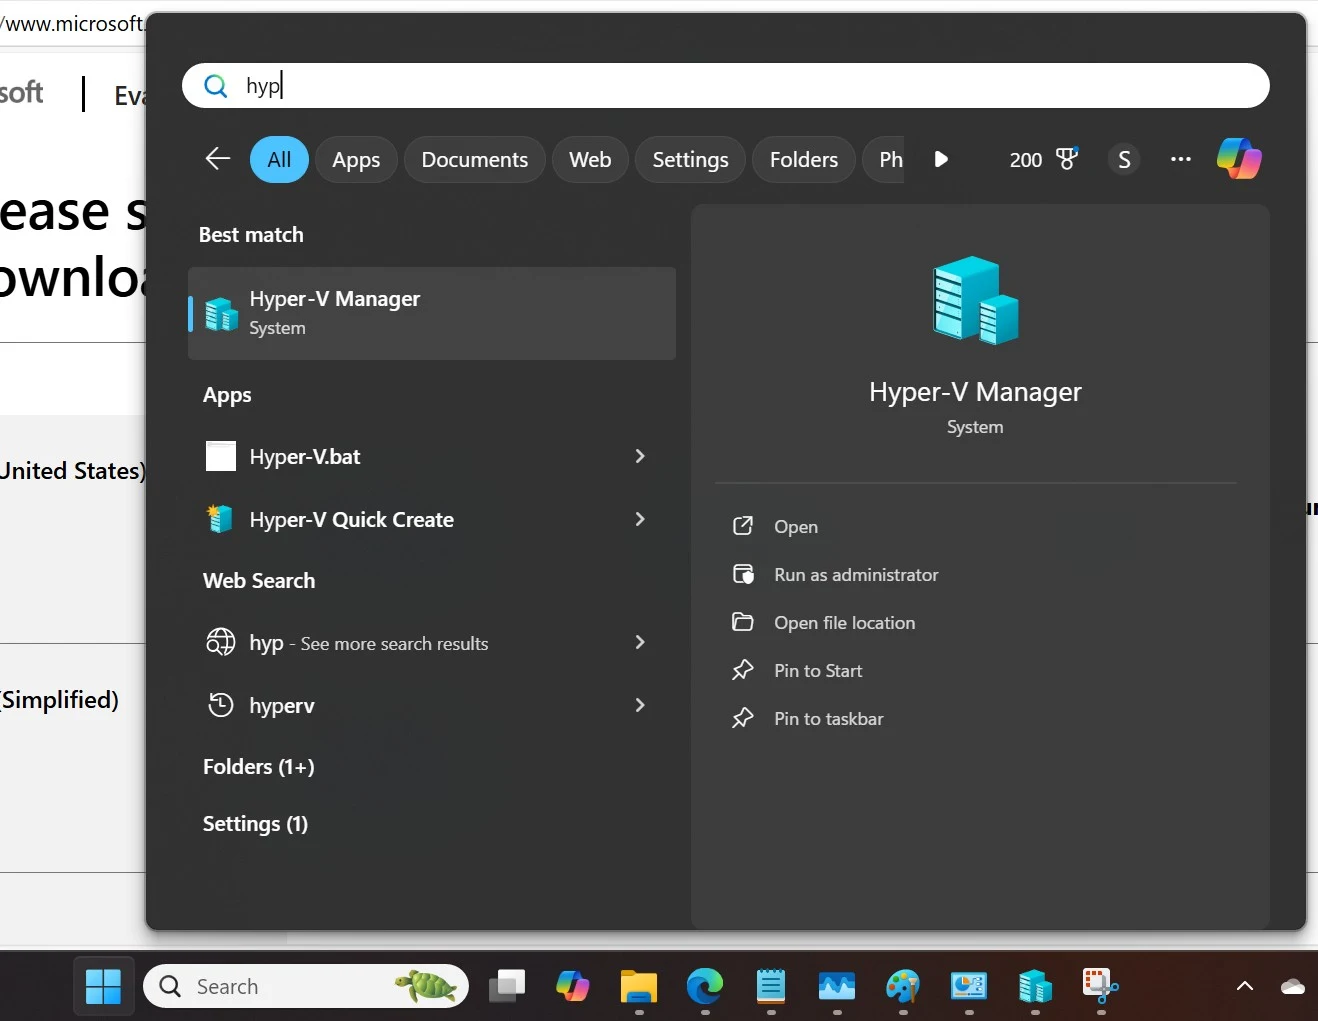Open the 200 rewards points trophy
Image resolution: width=1318 pixels, height=1021 pixels.
(x=1044, y=160)
